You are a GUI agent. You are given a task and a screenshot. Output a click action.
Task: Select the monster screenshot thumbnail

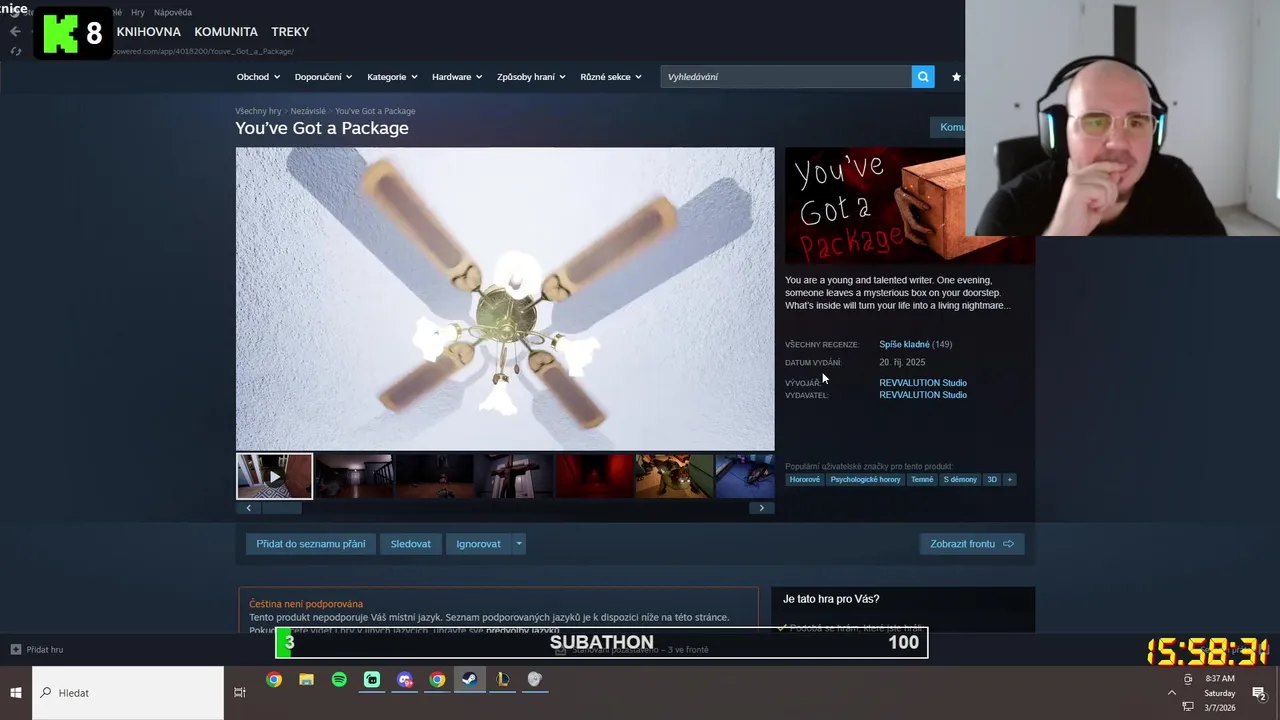pos(674,476)
